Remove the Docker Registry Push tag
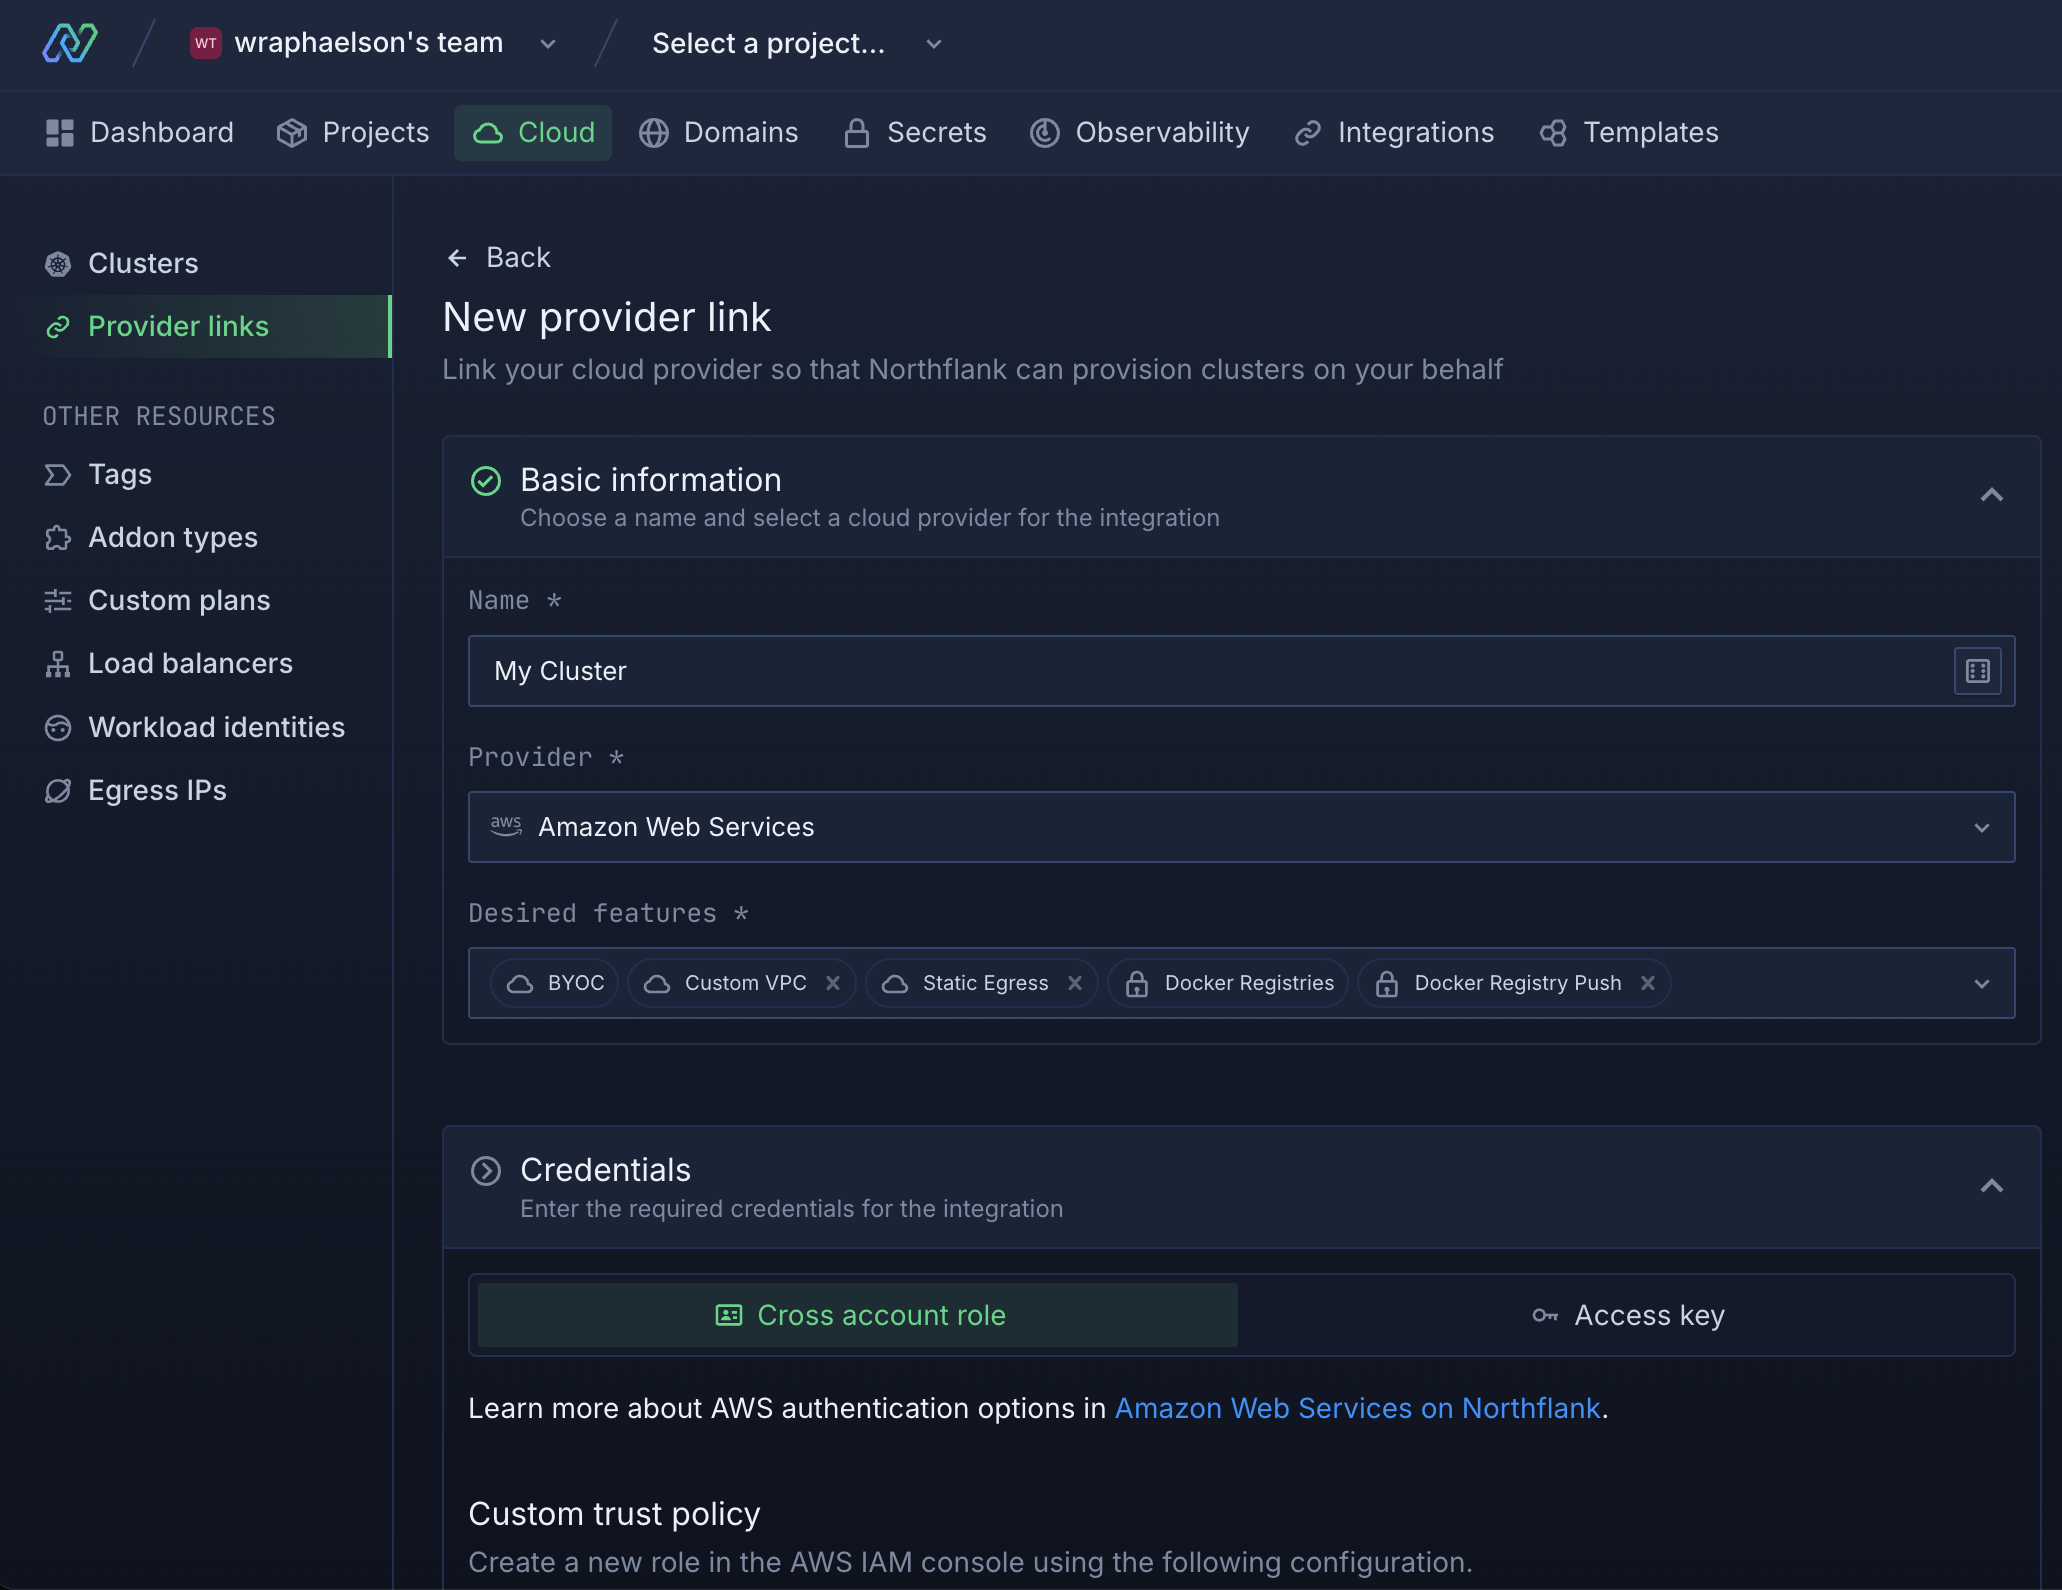 (x=1648, y=983)
